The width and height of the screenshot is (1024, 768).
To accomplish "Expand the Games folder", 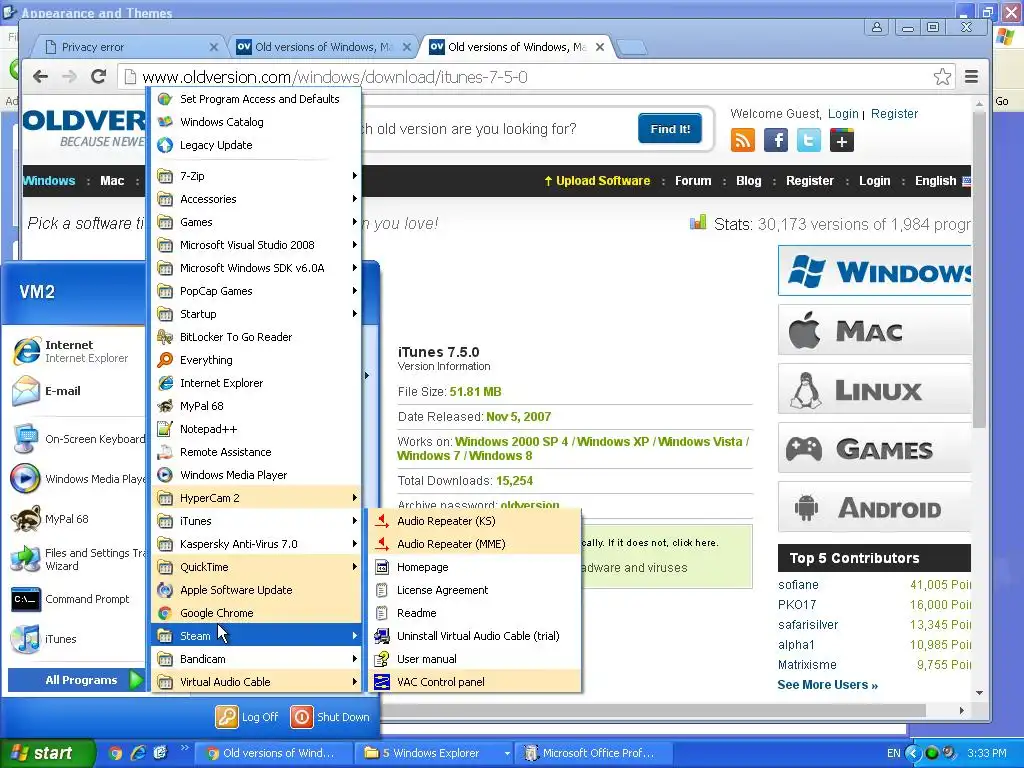I will pyautogui.click(x=256, y=222).
